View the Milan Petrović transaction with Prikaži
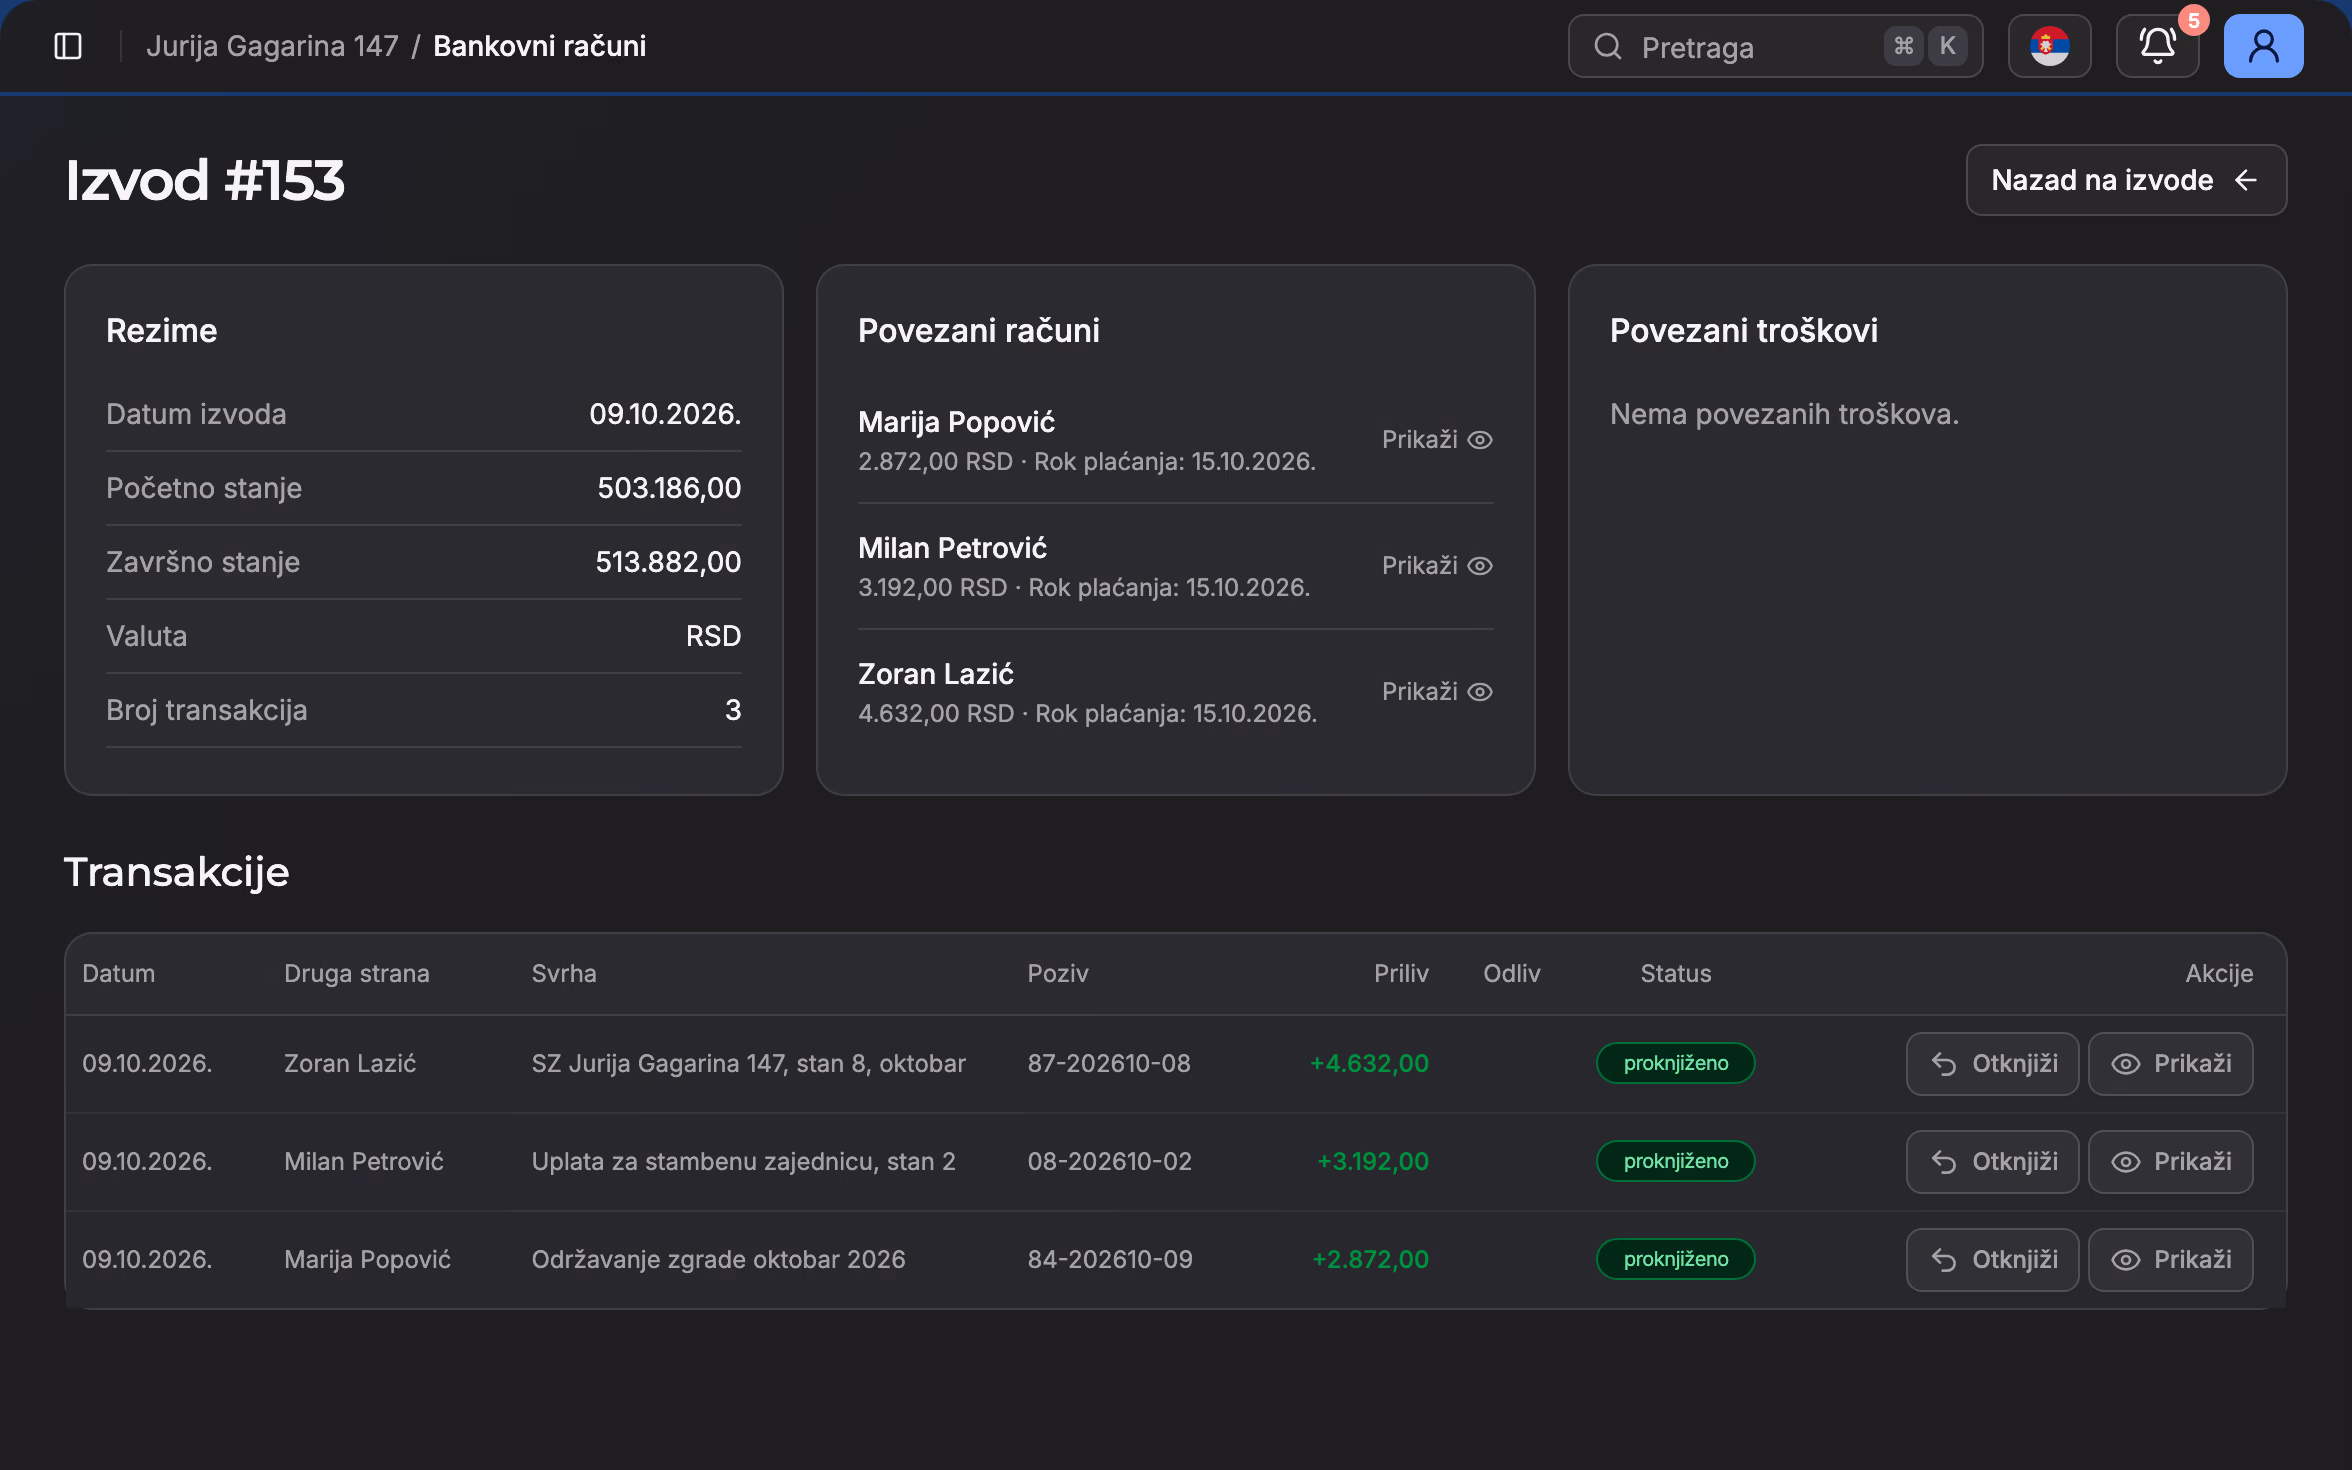 click(x=2170, y=1162)
